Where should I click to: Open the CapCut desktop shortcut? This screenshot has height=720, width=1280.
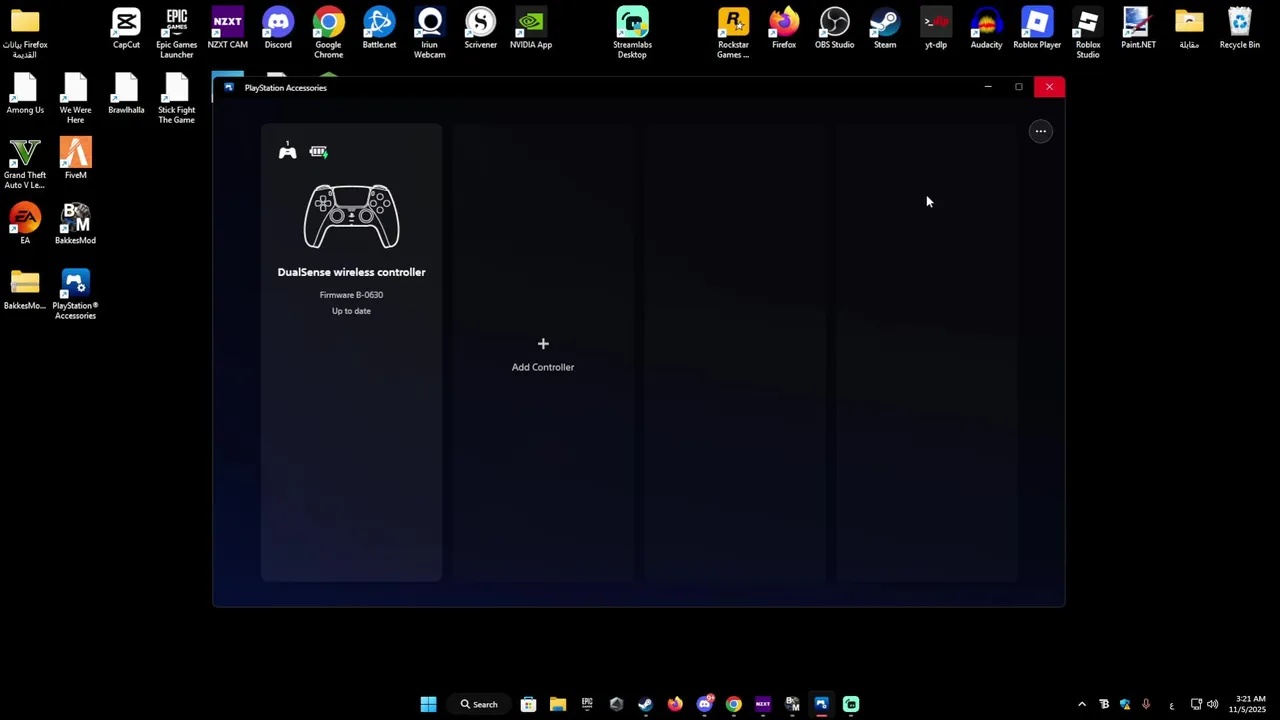click(x=126, y=29)
